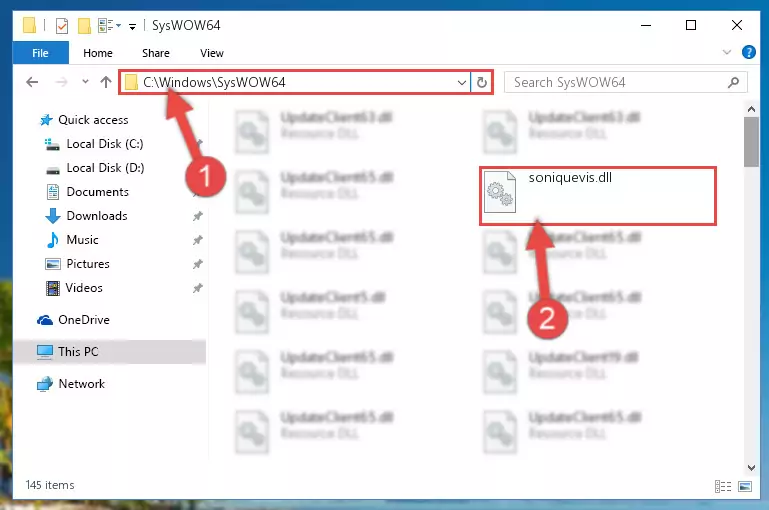769x510 pixels.
Task: Open the View ribbon tab
Action: (x=212, y=53)
